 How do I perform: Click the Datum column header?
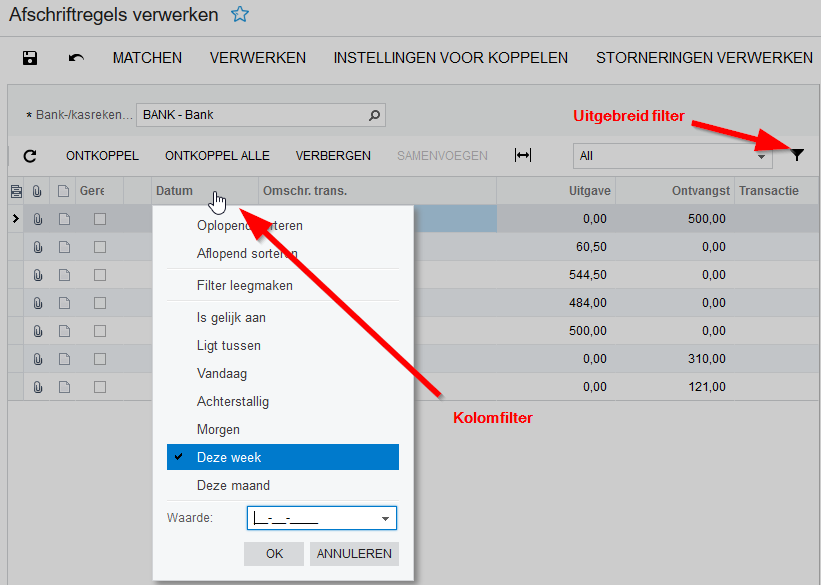(205, 191)
